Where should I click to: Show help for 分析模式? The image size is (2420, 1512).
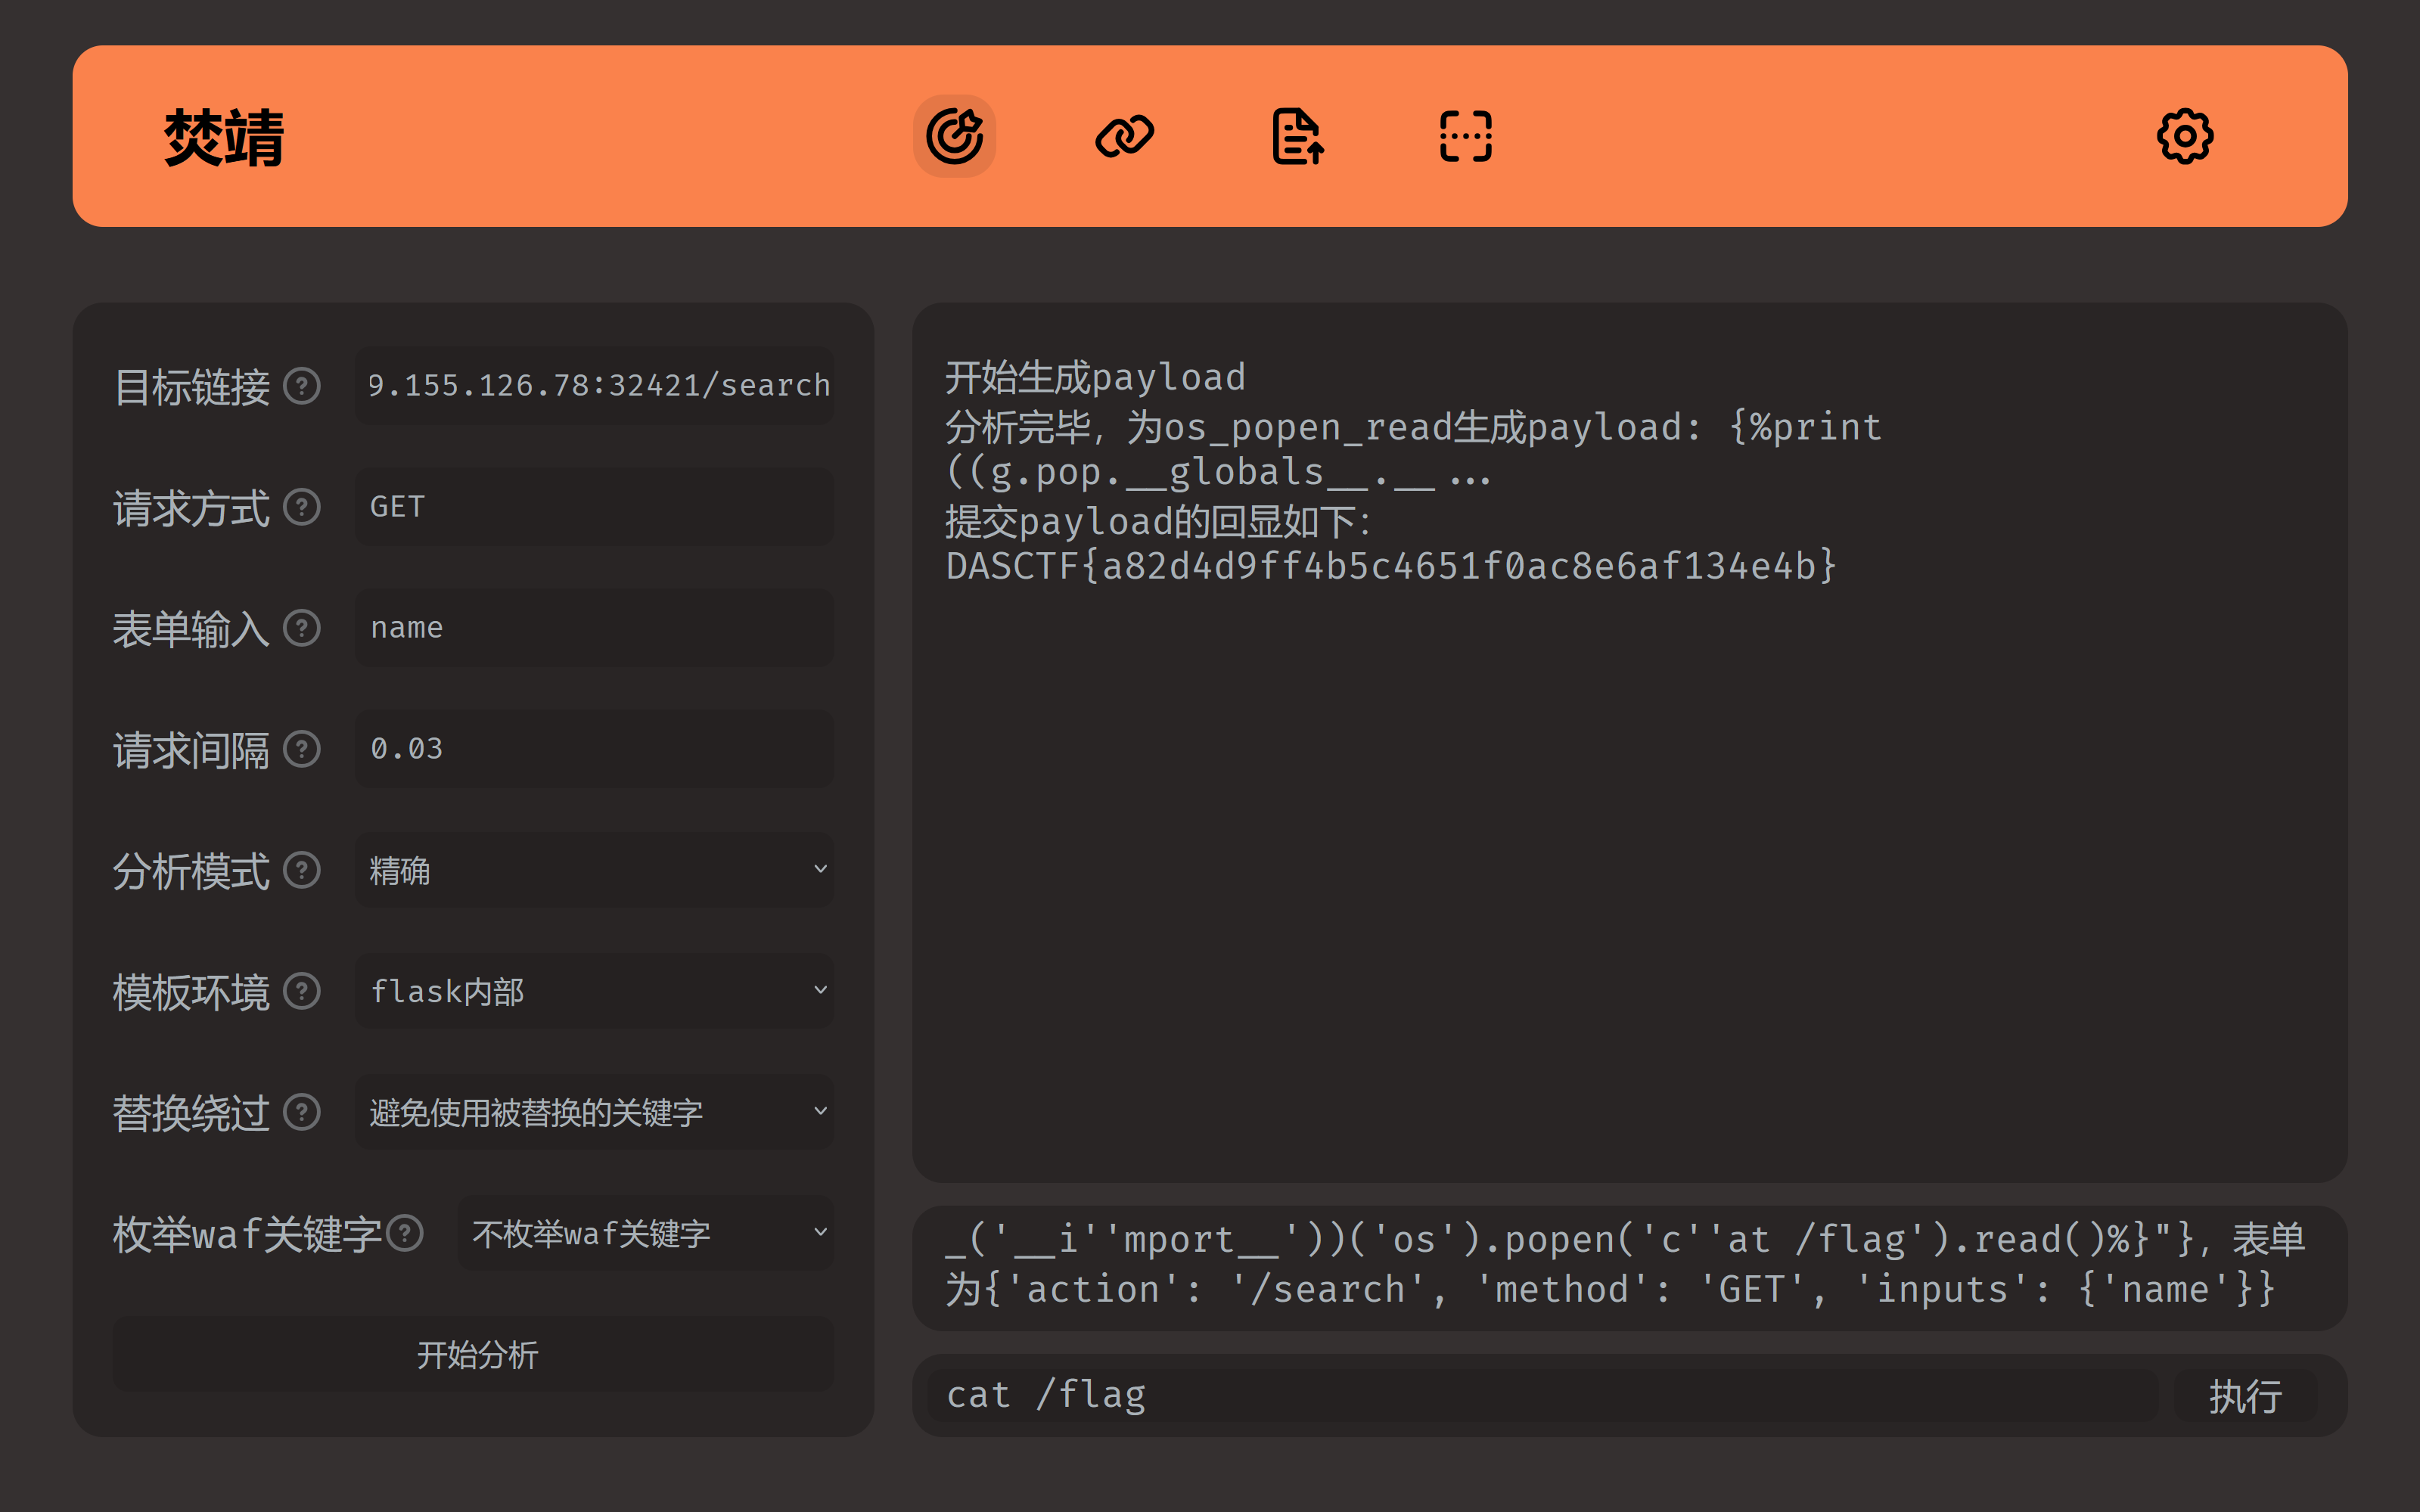tap(301, 870)
